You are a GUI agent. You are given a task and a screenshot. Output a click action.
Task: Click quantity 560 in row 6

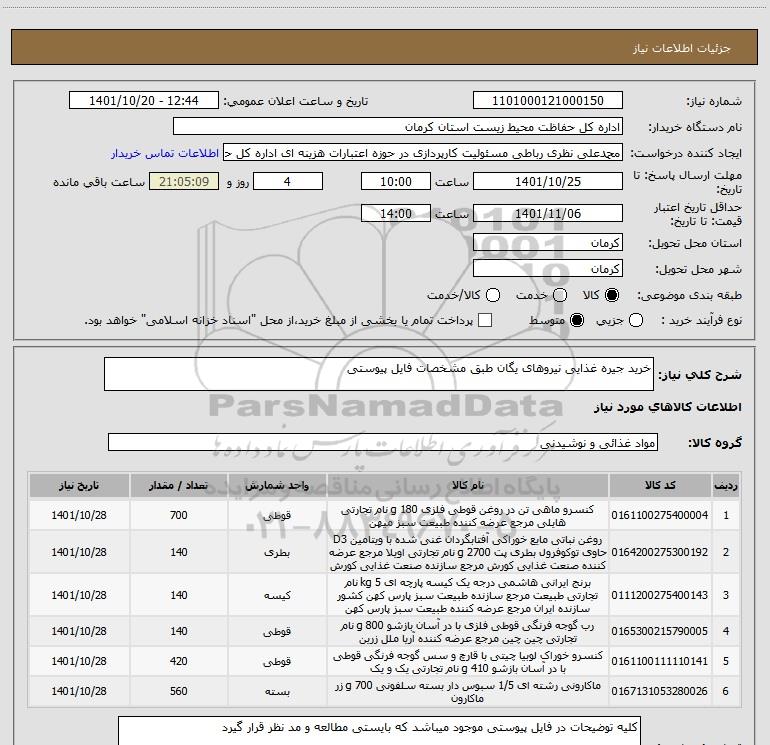tap(179, 691)
